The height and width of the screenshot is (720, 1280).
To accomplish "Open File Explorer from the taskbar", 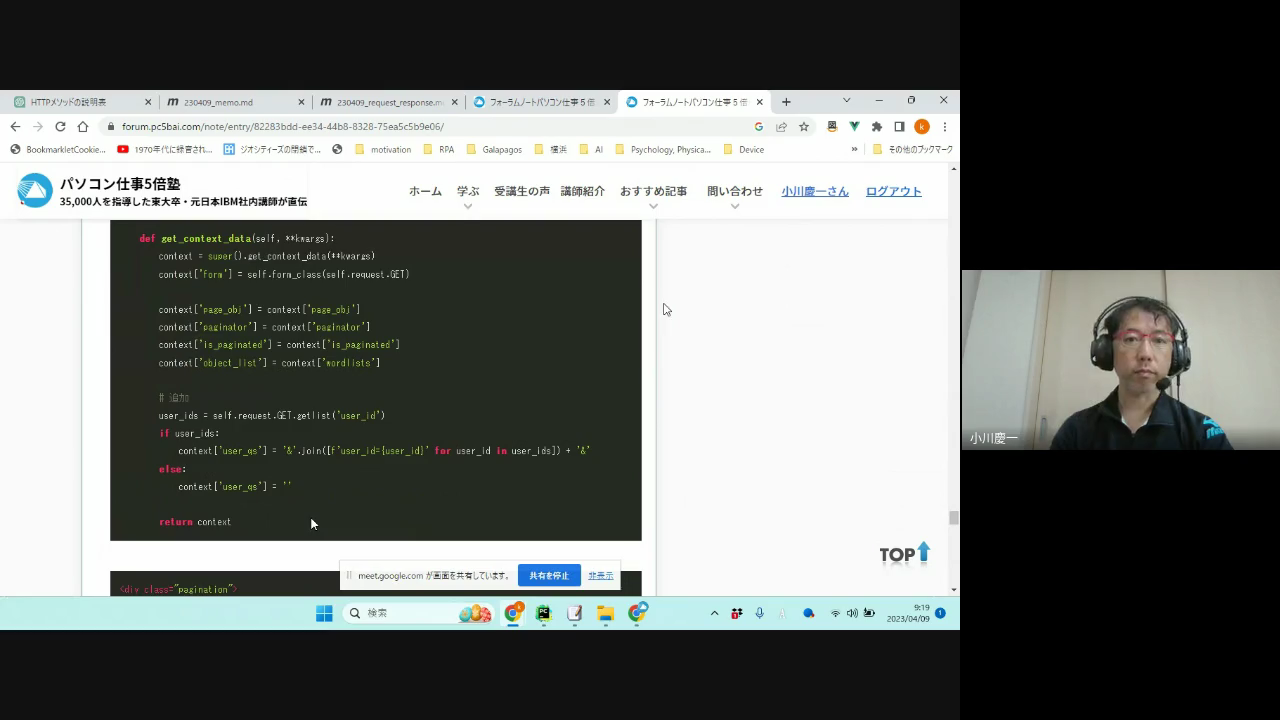I will [x=605, y=613].
